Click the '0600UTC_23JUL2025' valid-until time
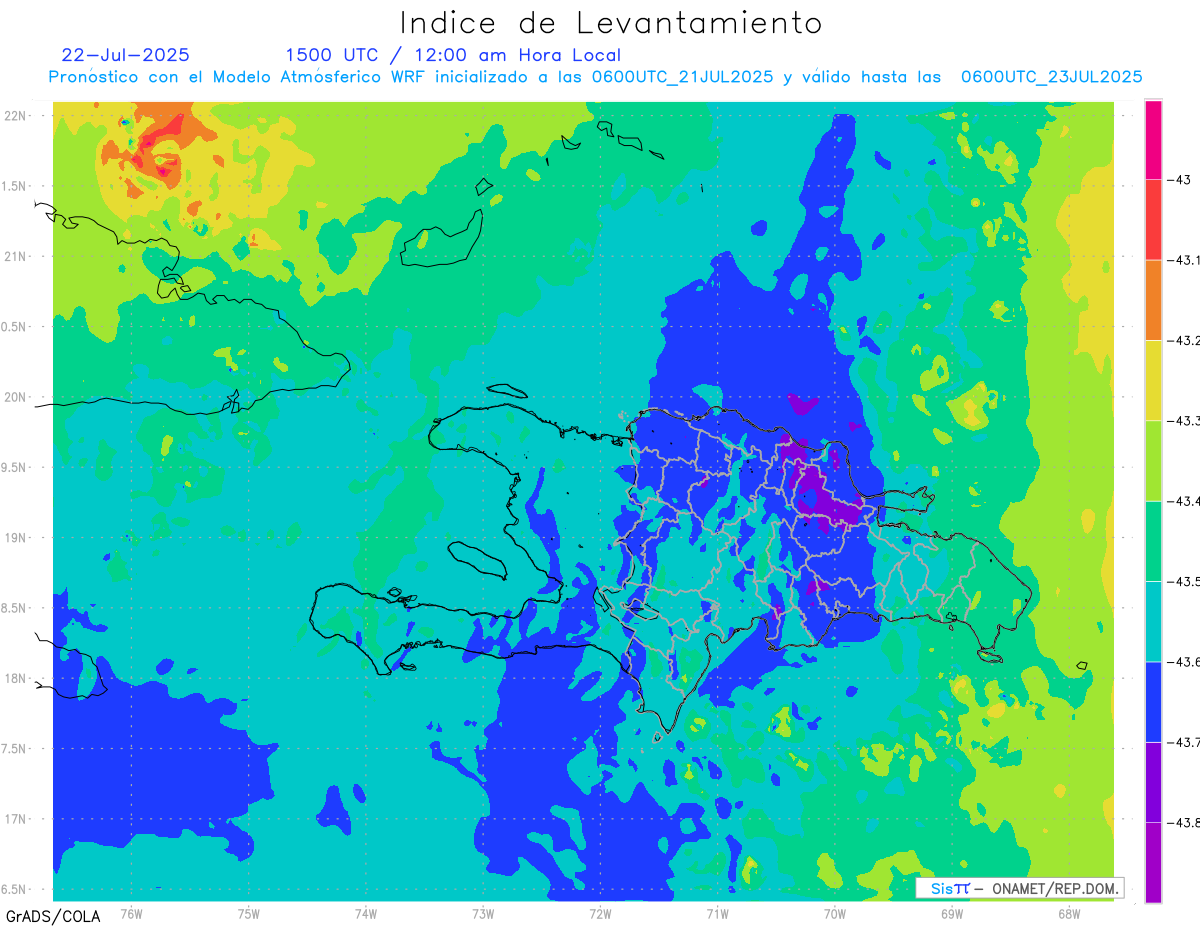Viewport: 1200px width, 927px height. [x=1051, y=77]
